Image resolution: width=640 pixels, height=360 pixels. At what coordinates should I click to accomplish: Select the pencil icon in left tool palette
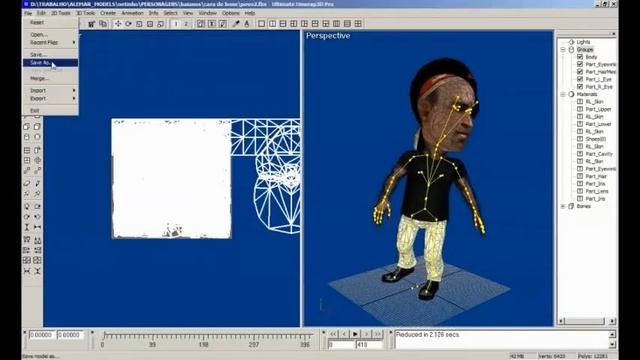37,183
